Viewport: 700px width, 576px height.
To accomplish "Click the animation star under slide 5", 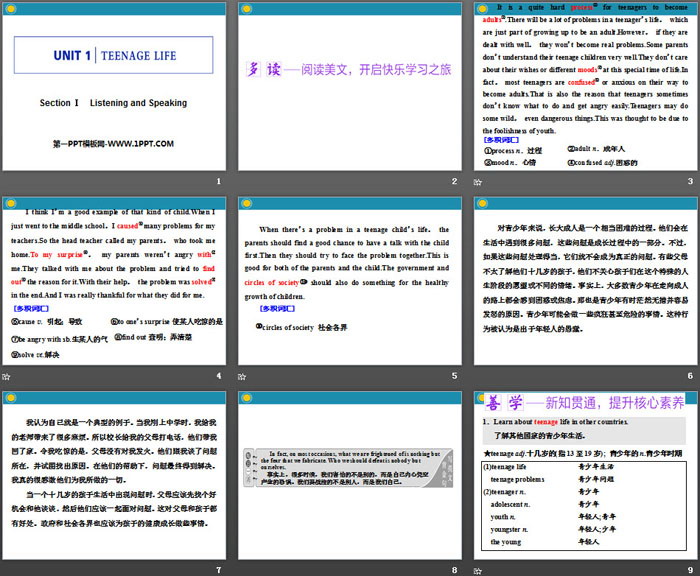I will [243, 376].
